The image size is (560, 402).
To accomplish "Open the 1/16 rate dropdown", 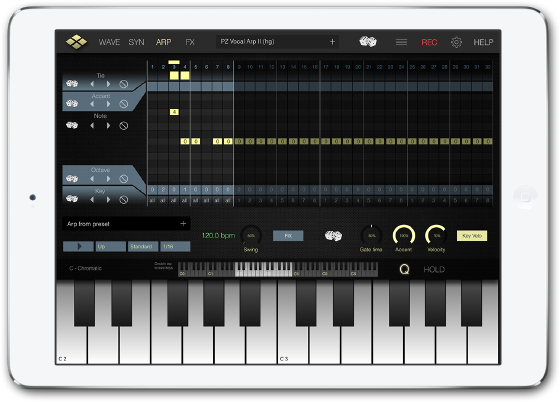I will coord(175,246).
